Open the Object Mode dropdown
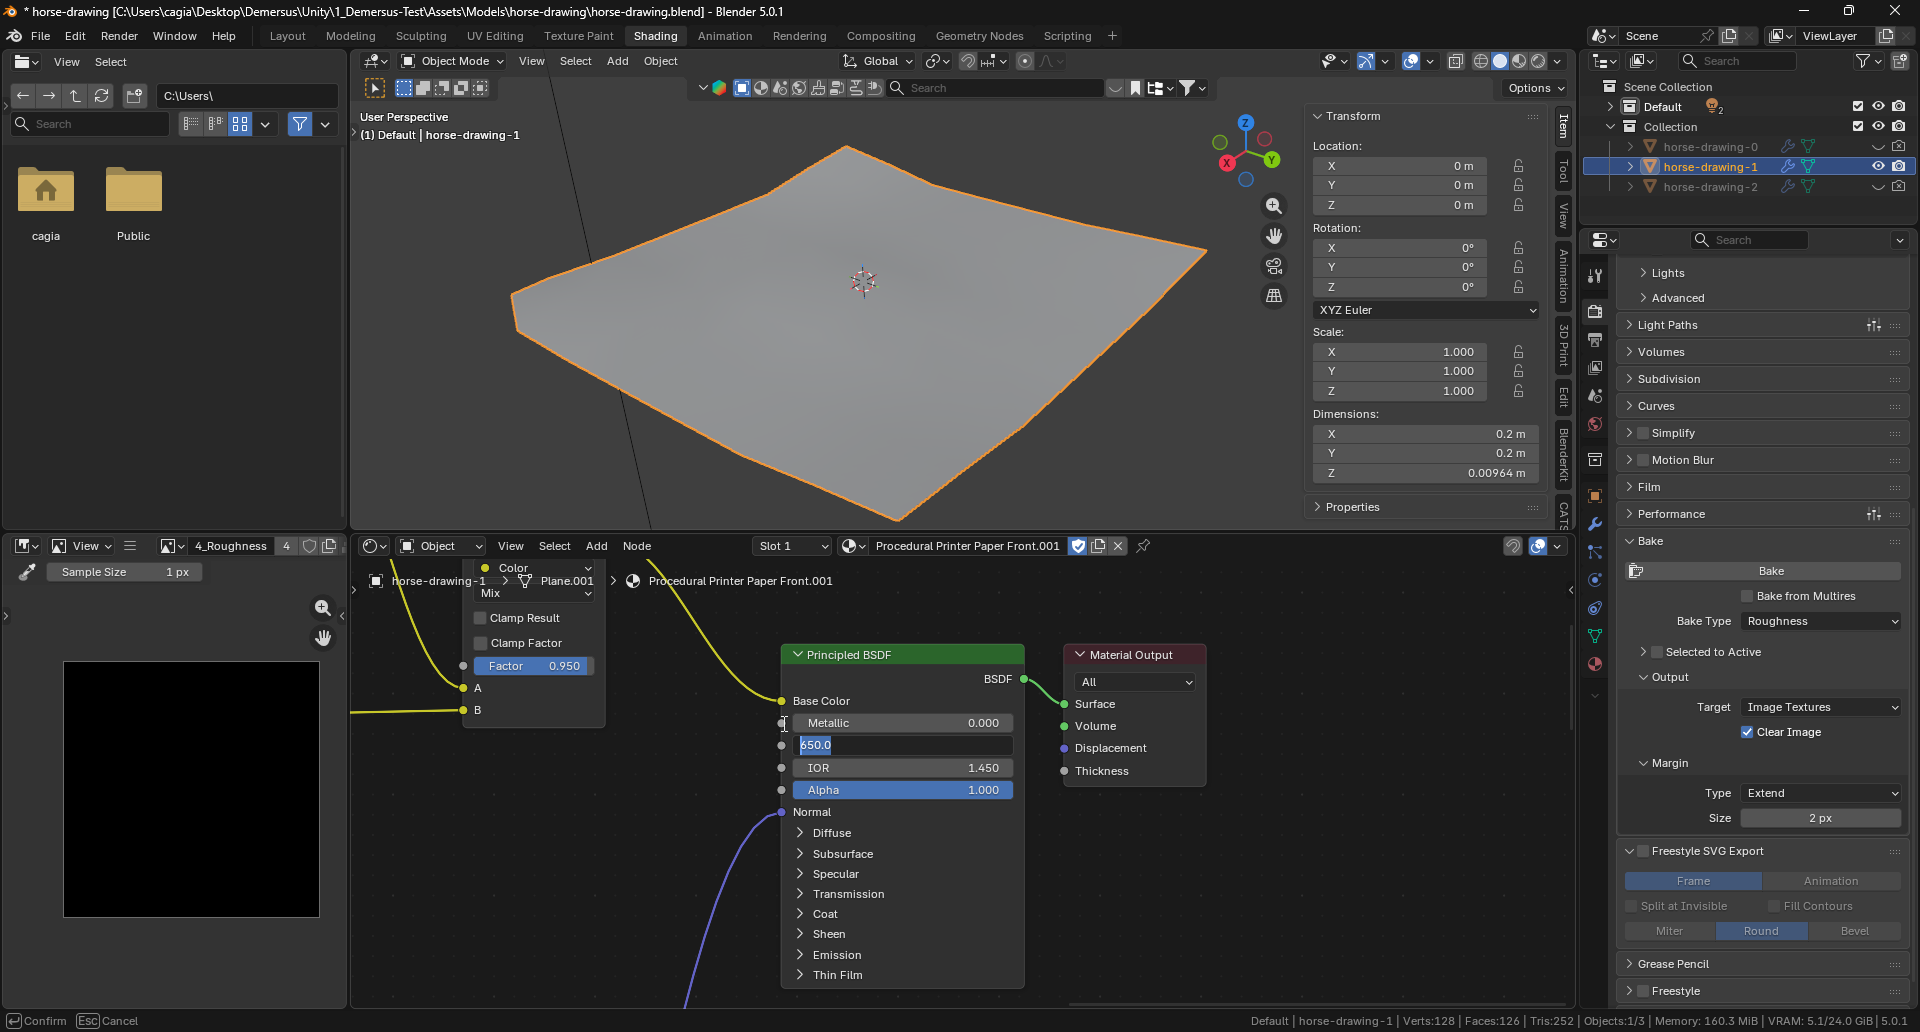 pos(452,61)
